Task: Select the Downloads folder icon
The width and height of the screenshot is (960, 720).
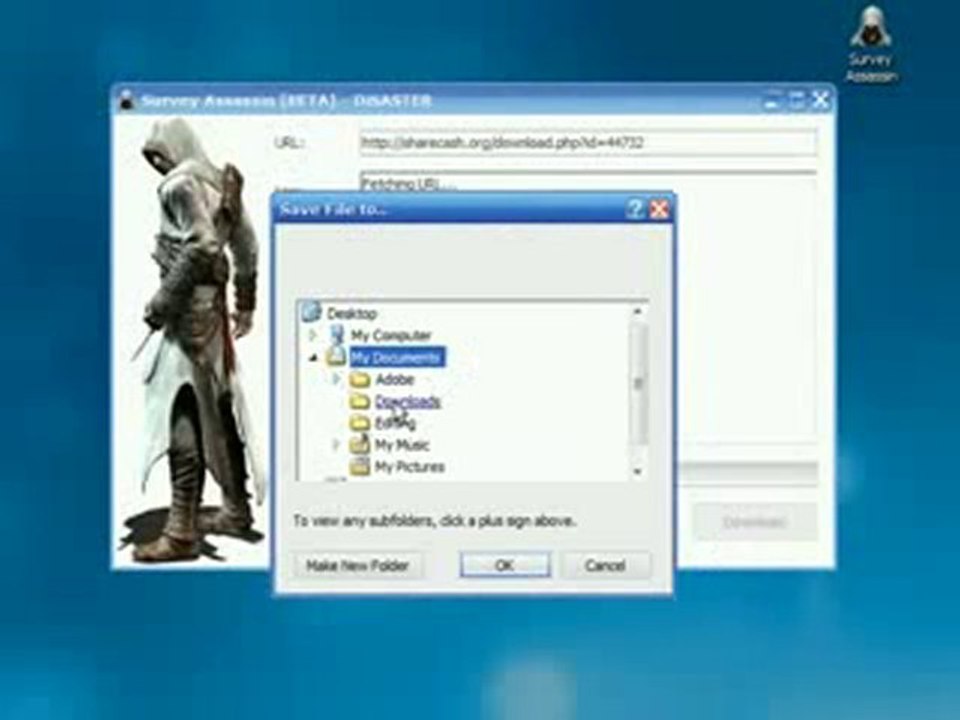Action: pos(360,402)
